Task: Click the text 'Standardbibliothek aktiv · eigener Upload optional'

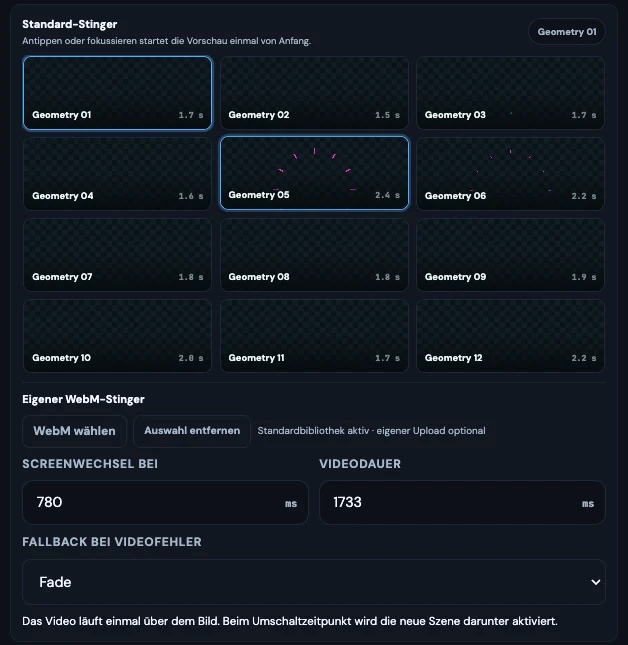Action: click(x=371, y=431)
